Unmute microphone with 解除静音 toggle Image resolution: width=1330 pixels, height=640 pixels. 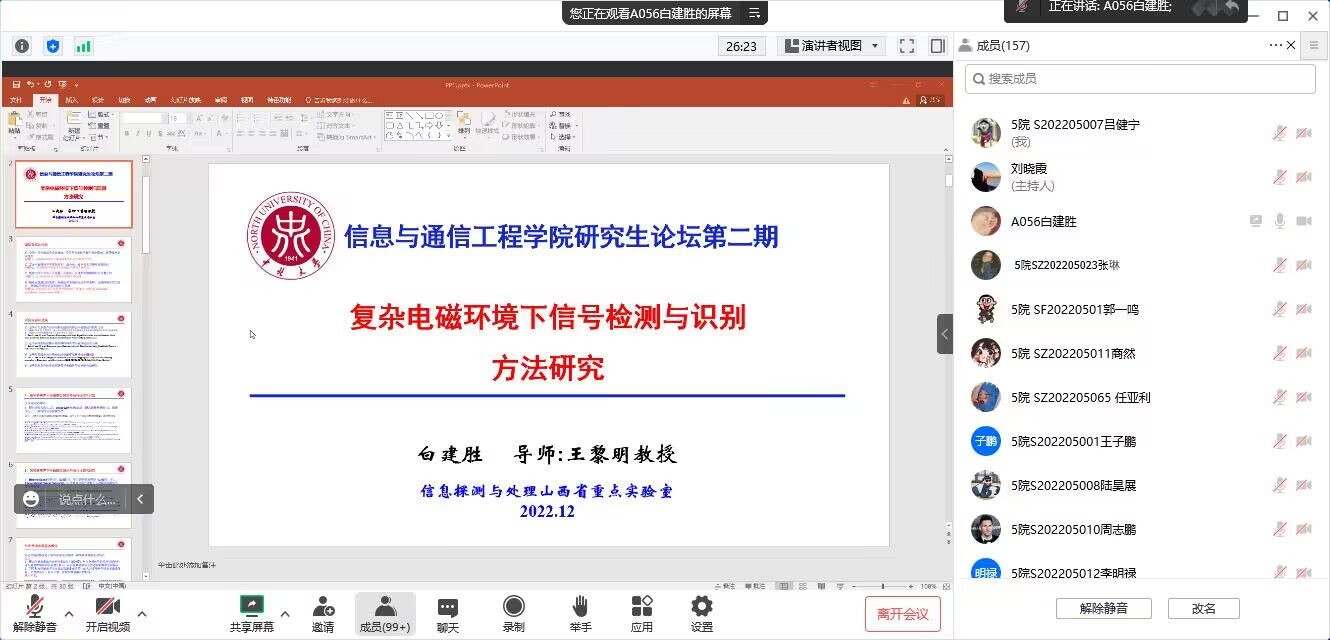[x=35, y=607]
